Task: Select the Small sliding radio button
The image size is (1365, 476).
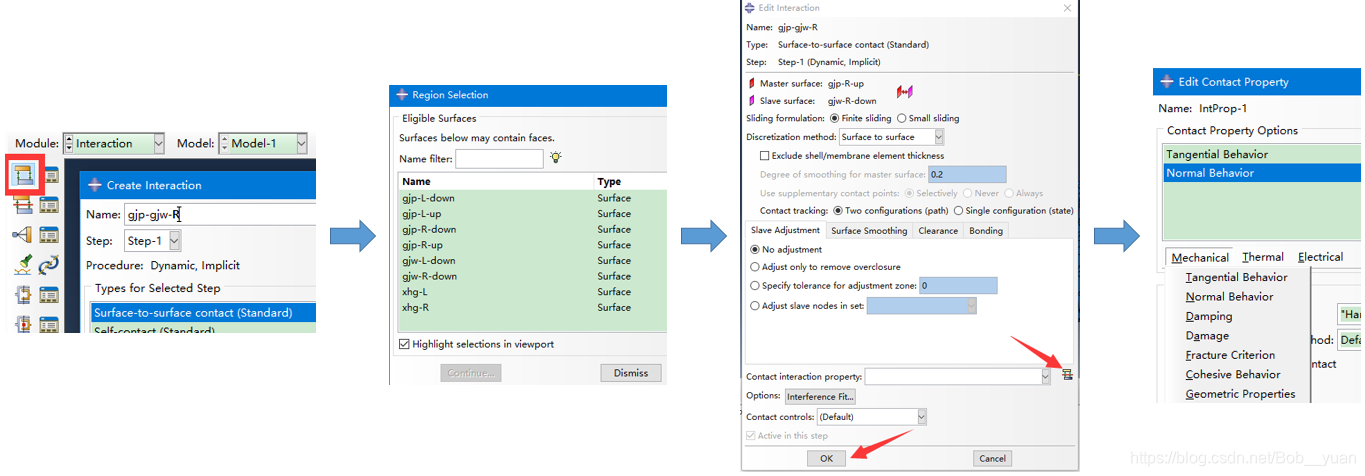Action: tap(901, 118)
